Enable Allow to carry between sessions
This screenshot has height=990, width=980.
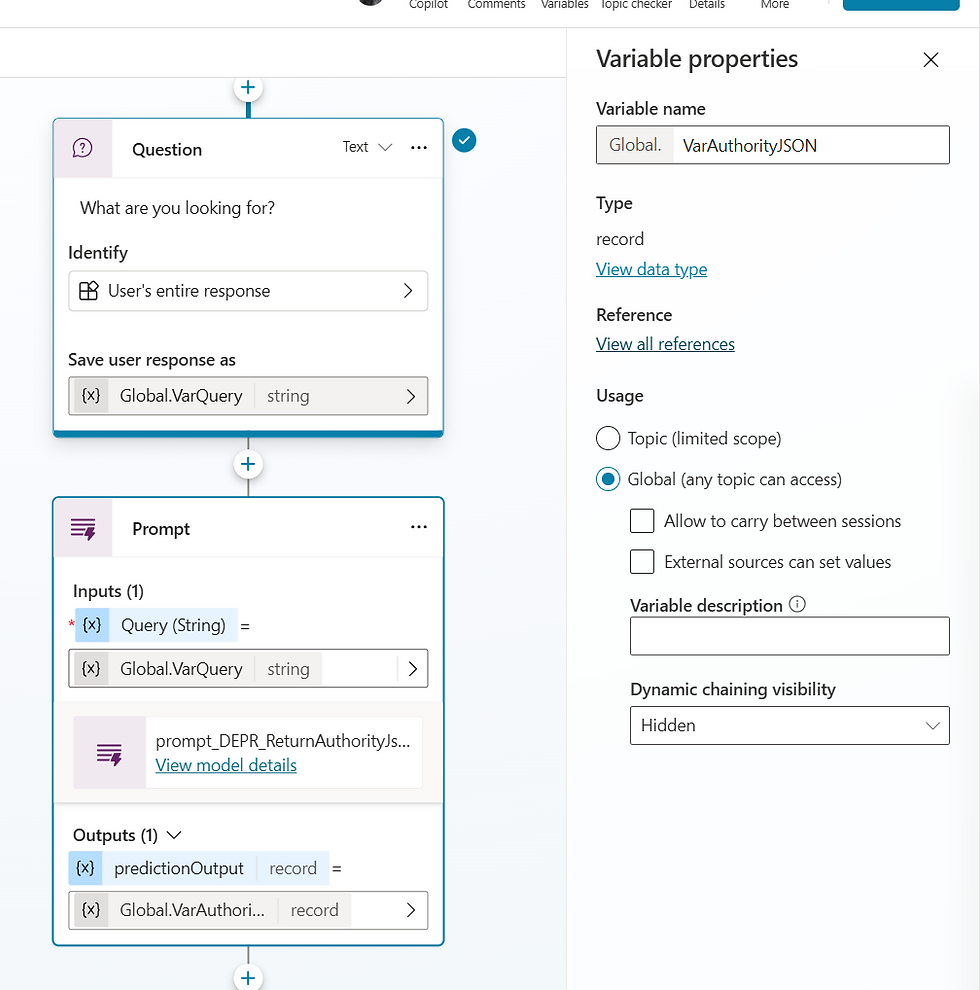(642, 521)
